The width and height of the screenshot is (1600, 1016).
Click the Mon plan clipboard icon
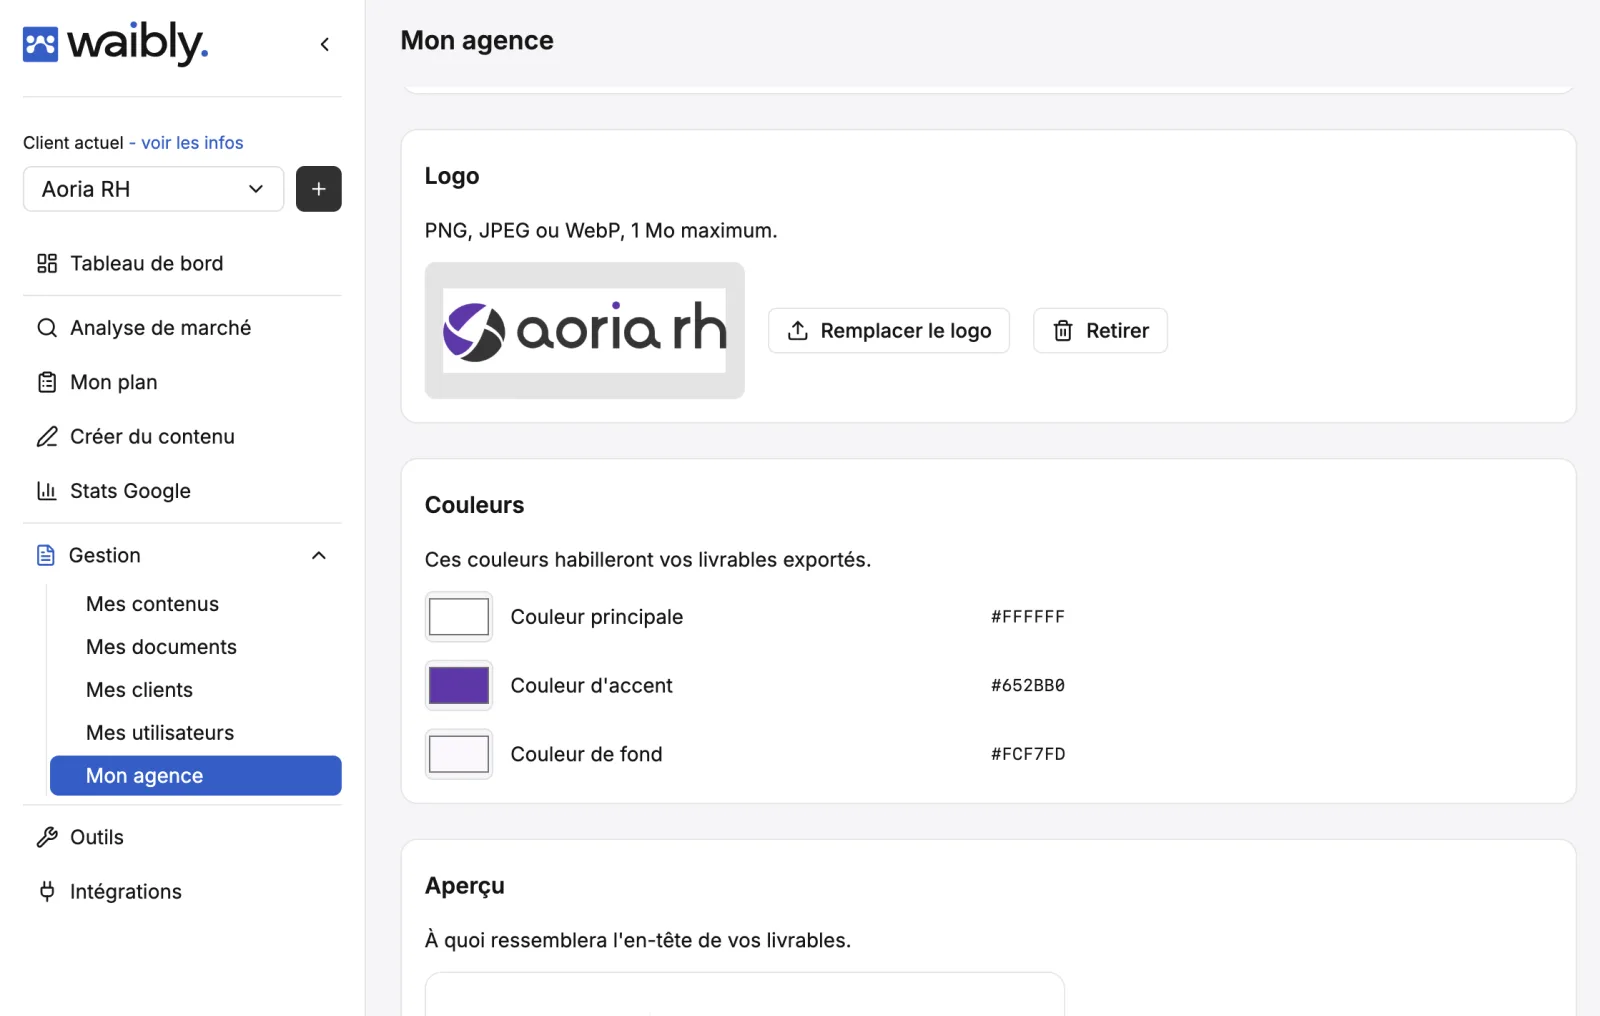(47, 382)
